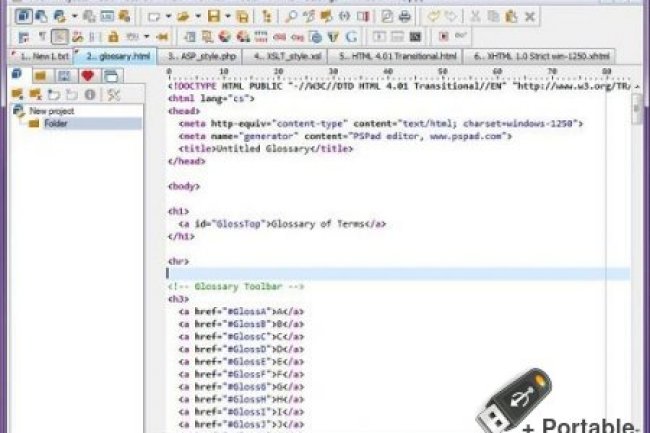Expand dropdown arrow after third top-toolbar icon
The height and width of the screenshot is (433, 650).
pos(75,17)
